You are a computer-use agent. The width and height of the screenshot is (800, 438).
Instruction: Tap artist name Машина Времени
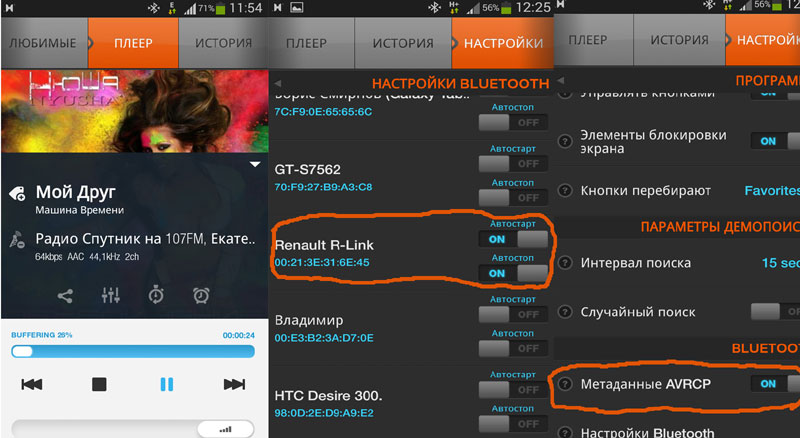[80, 210]
